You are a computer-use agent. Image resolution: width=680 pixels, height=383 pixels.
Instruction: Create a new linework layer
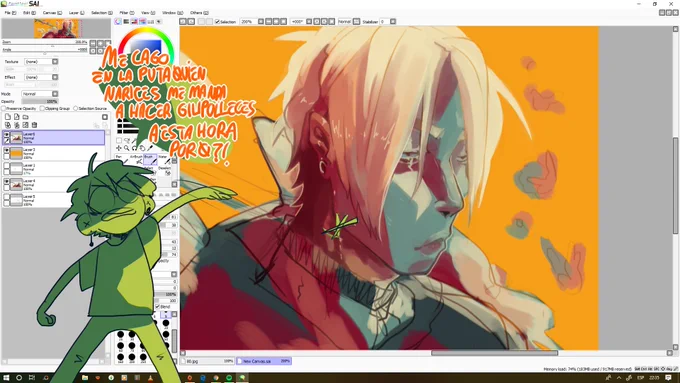(x=16, y=117)
